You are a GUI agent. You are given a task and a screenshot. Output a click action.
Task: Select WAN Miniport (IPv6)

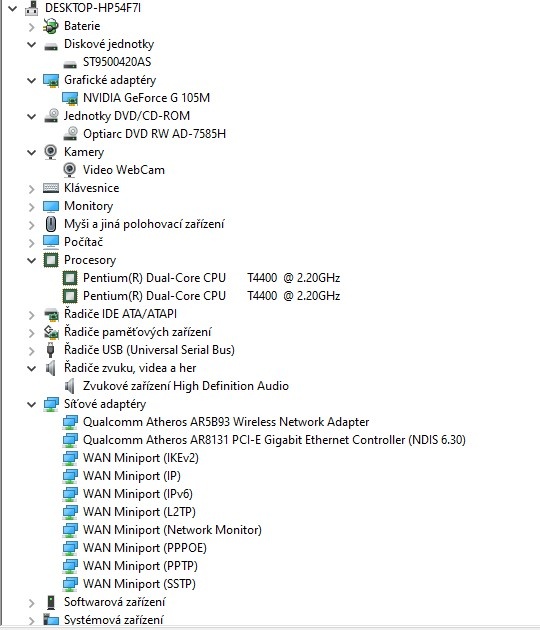click(138, 494)
